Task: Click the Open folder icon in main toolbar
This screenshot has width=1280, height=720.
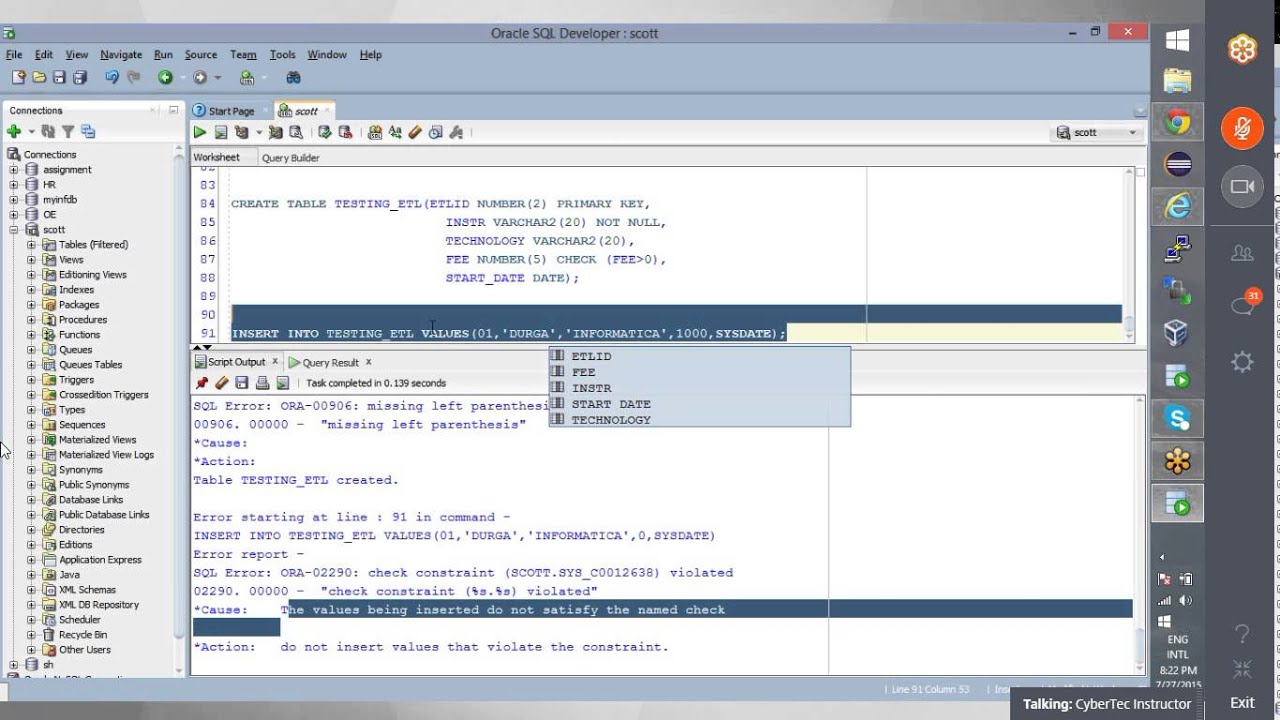Action: click(39, 77)
